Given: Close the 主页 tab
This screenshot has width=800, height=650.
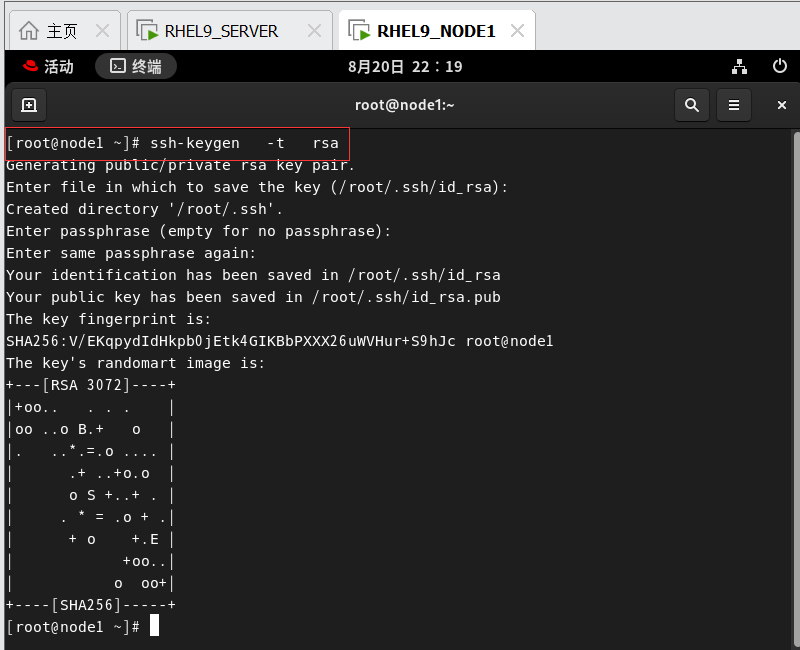Looking at the screenshot, I should 103,31.
